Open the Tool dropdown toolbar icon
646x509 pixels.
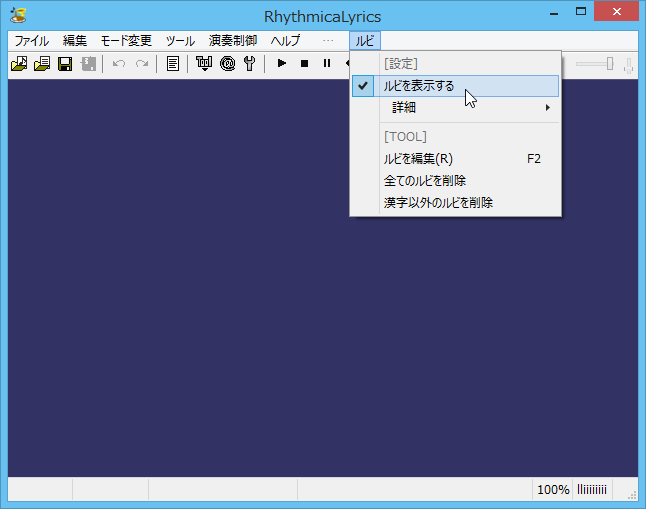click(204, 63)
